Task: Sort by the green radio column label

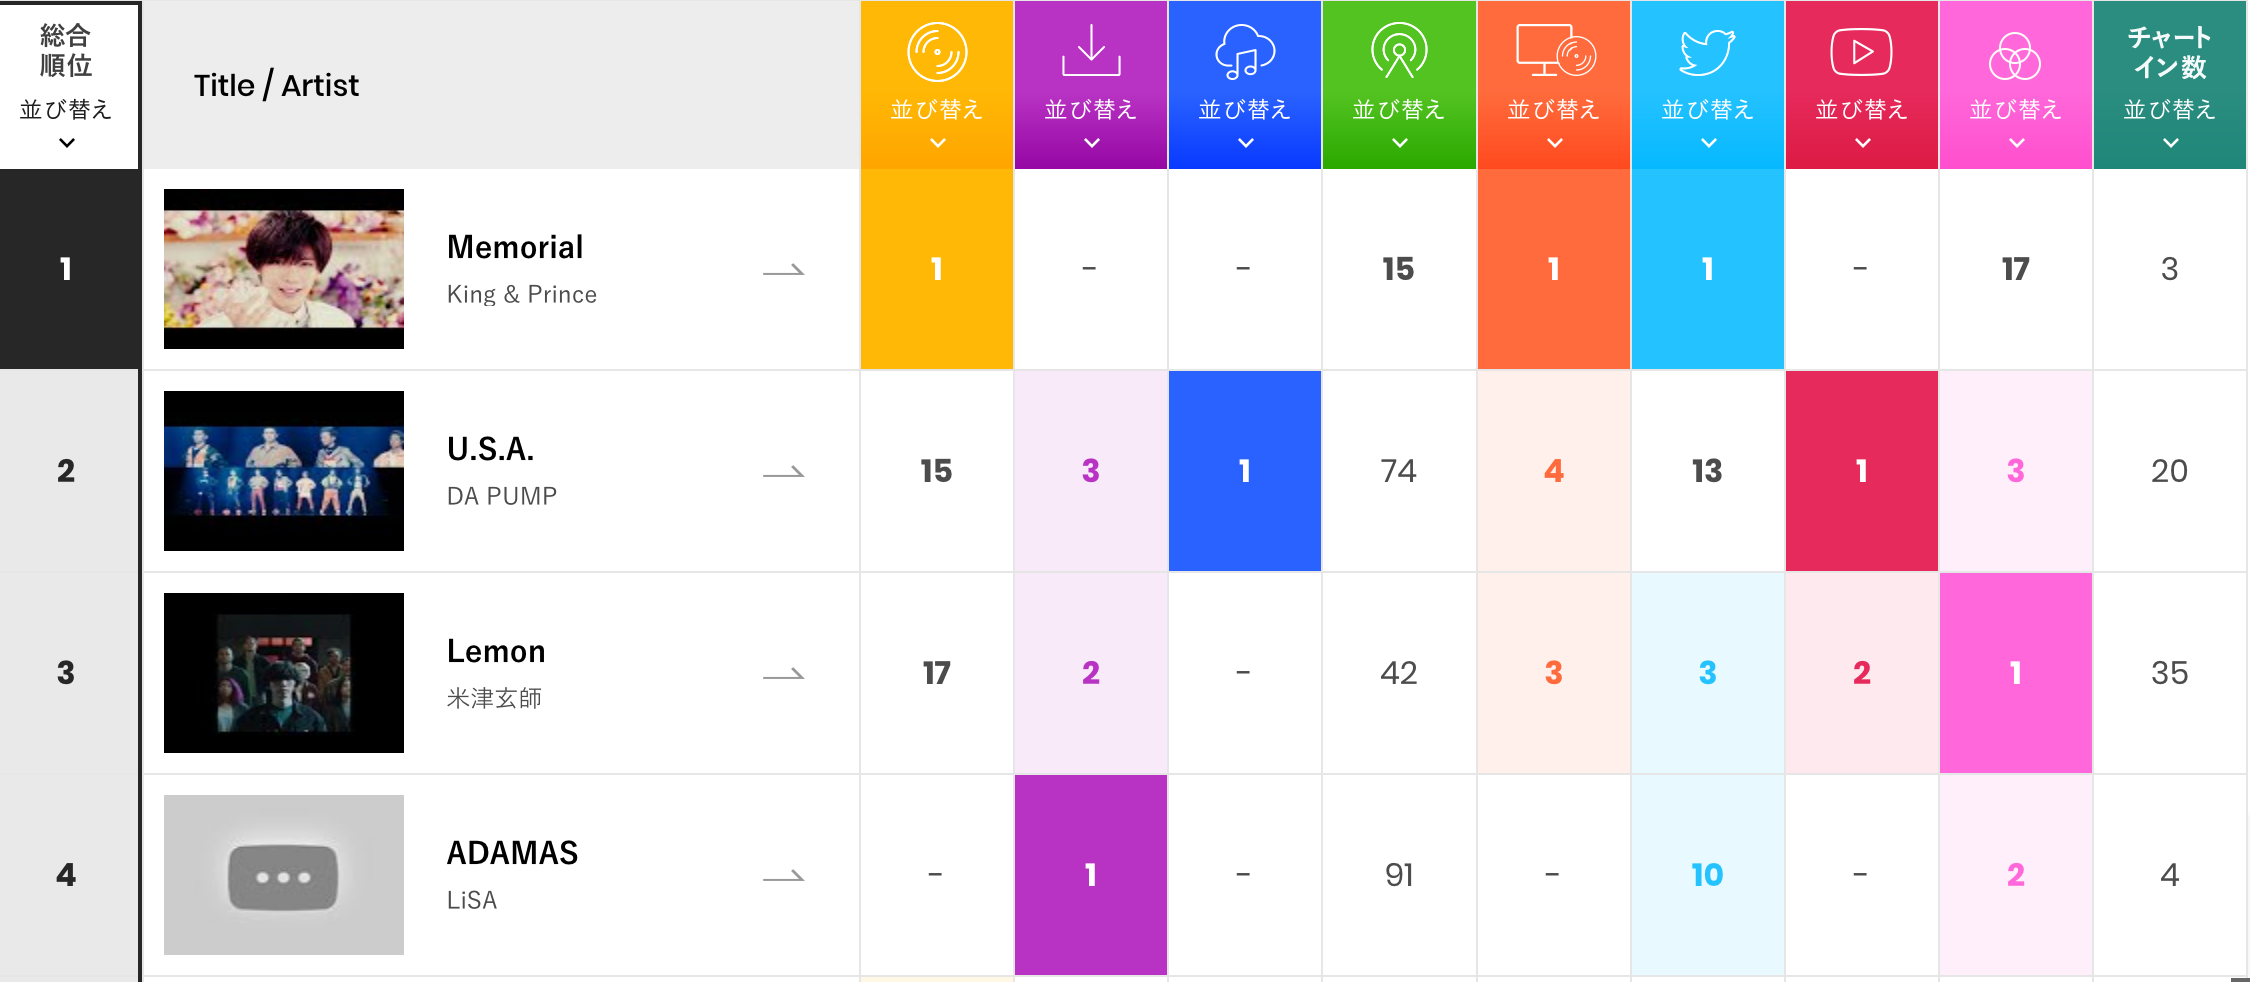Action: pyautogui.click(x=1399, y=110)
